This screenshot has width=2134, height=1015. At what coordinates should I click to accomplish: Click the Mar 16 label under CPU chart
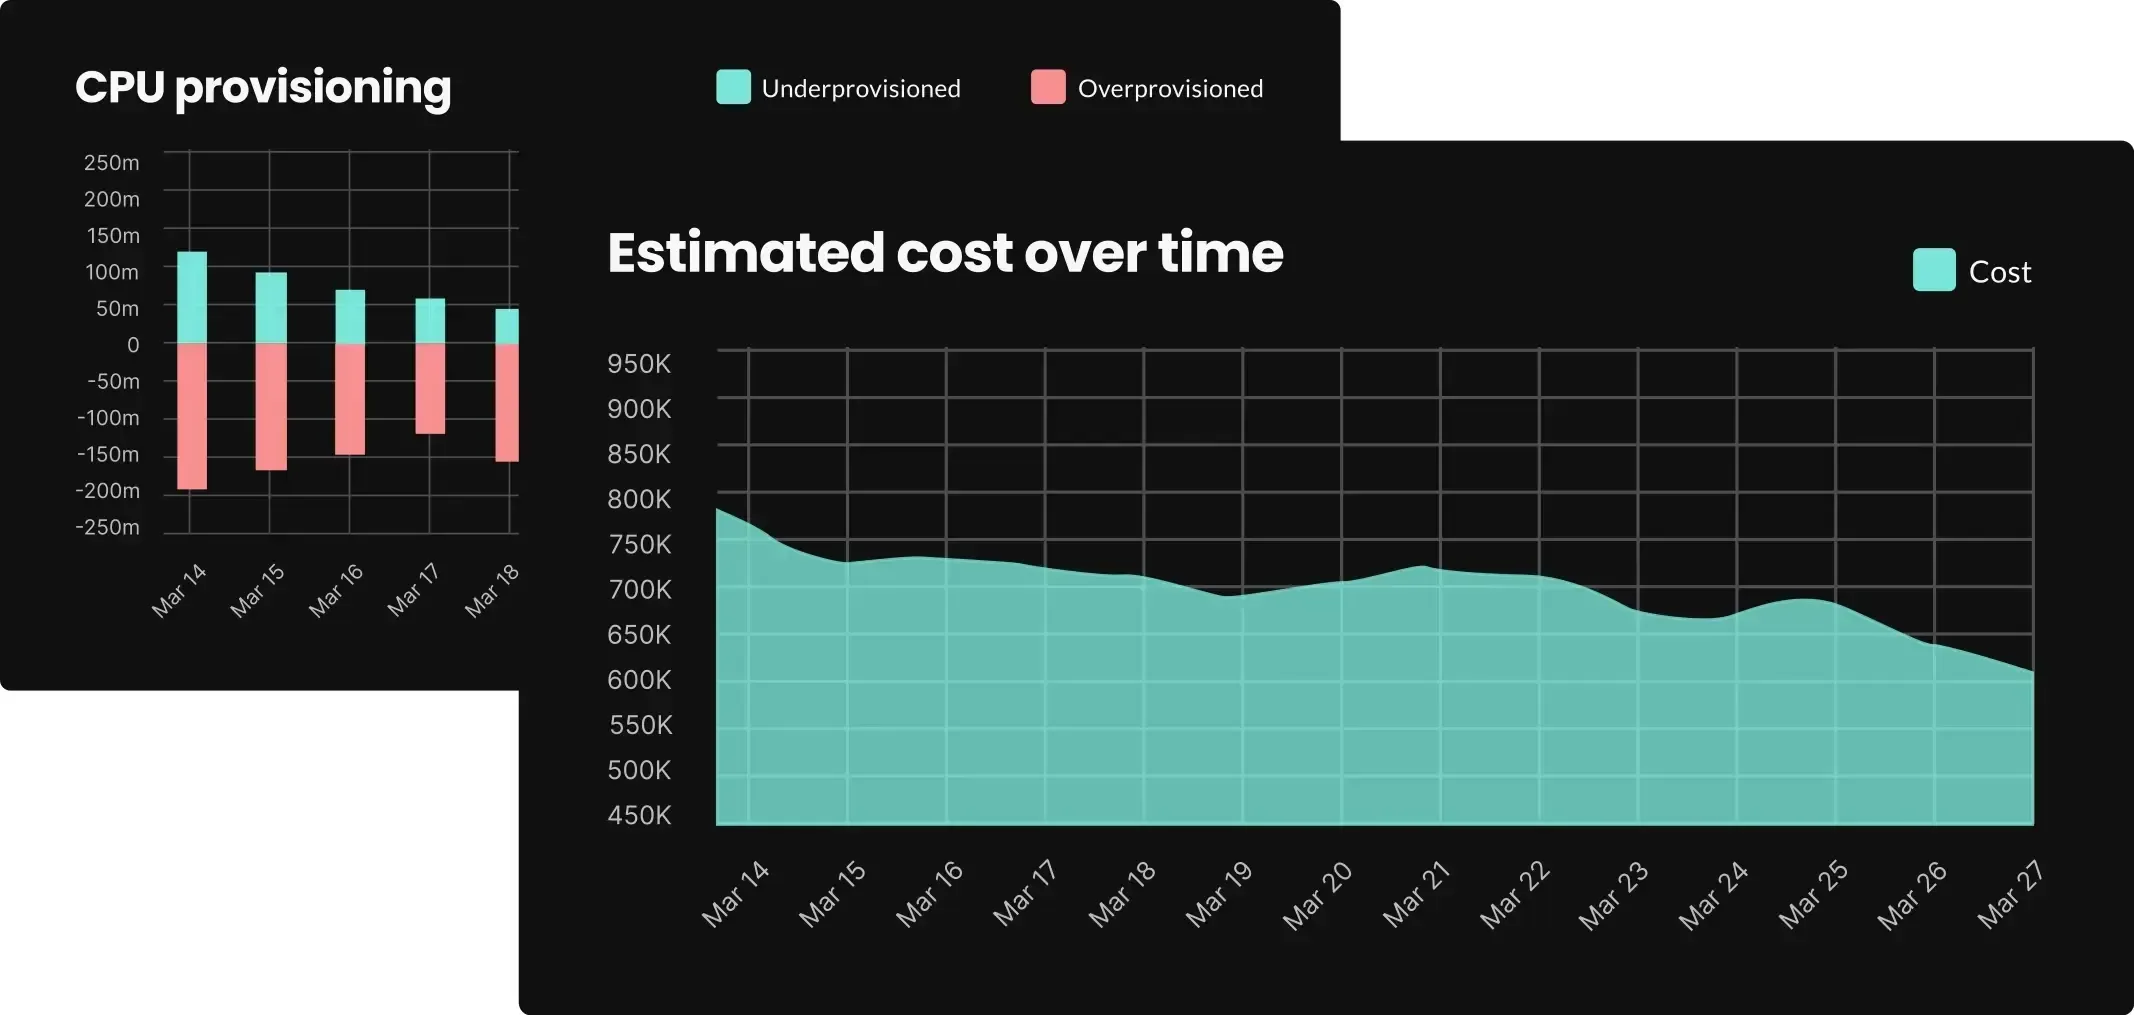[x=335, y=590]
